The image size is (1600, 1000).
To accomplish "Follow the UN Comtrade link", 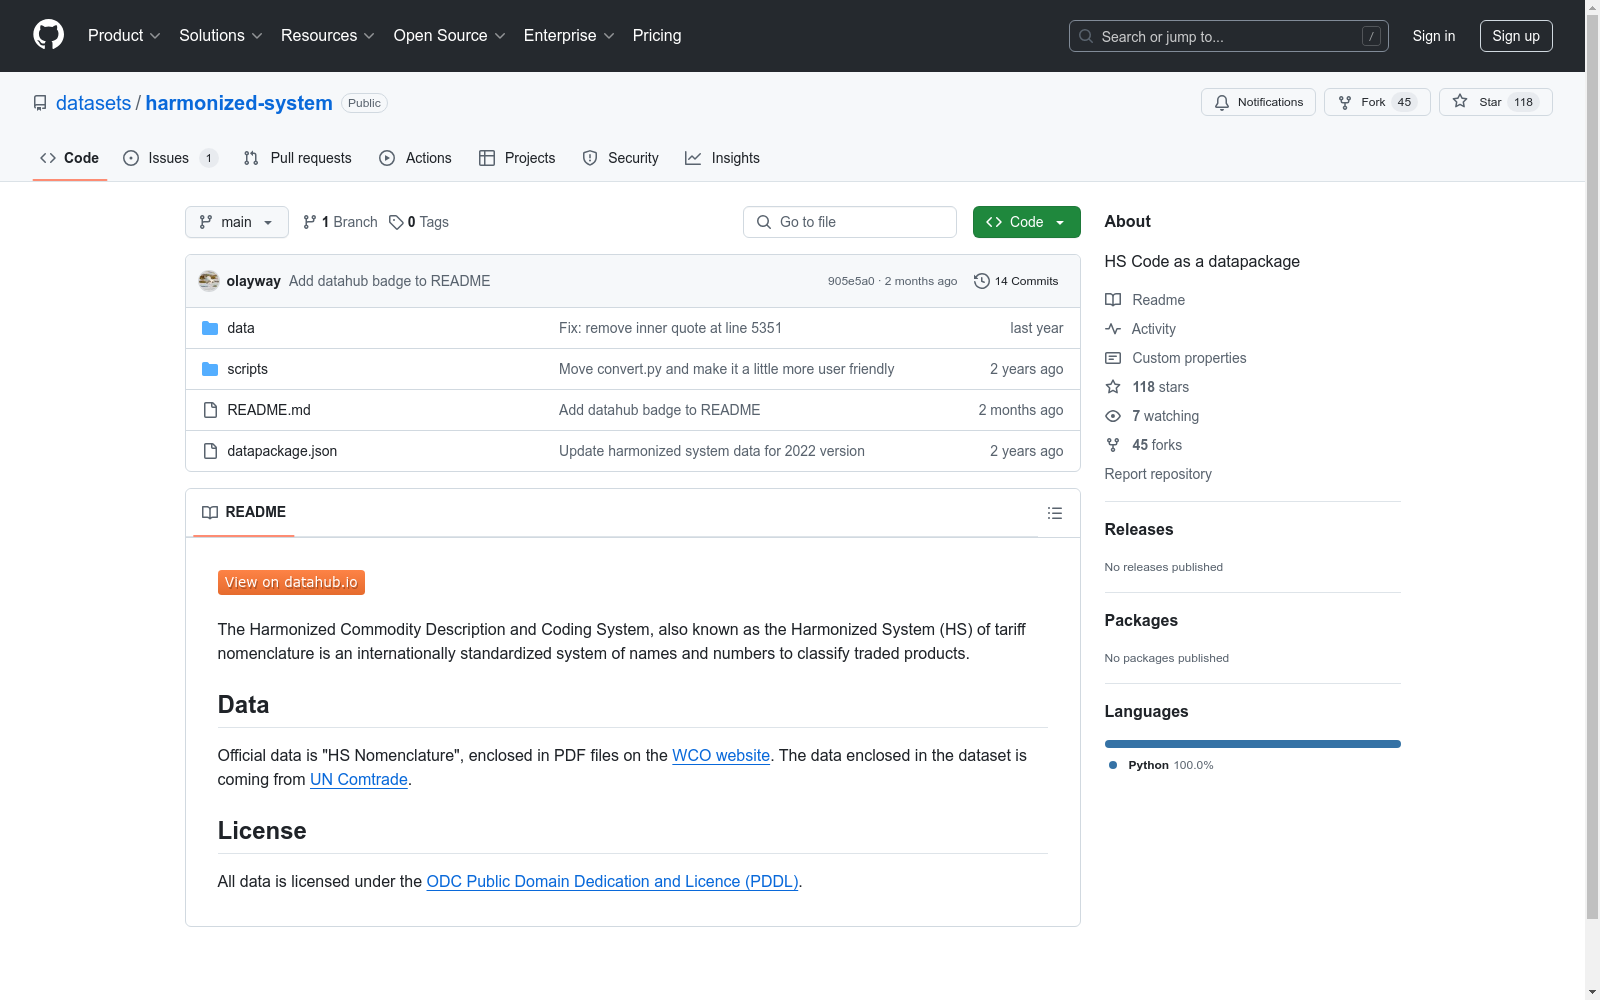I will click(x=359, y=780).
